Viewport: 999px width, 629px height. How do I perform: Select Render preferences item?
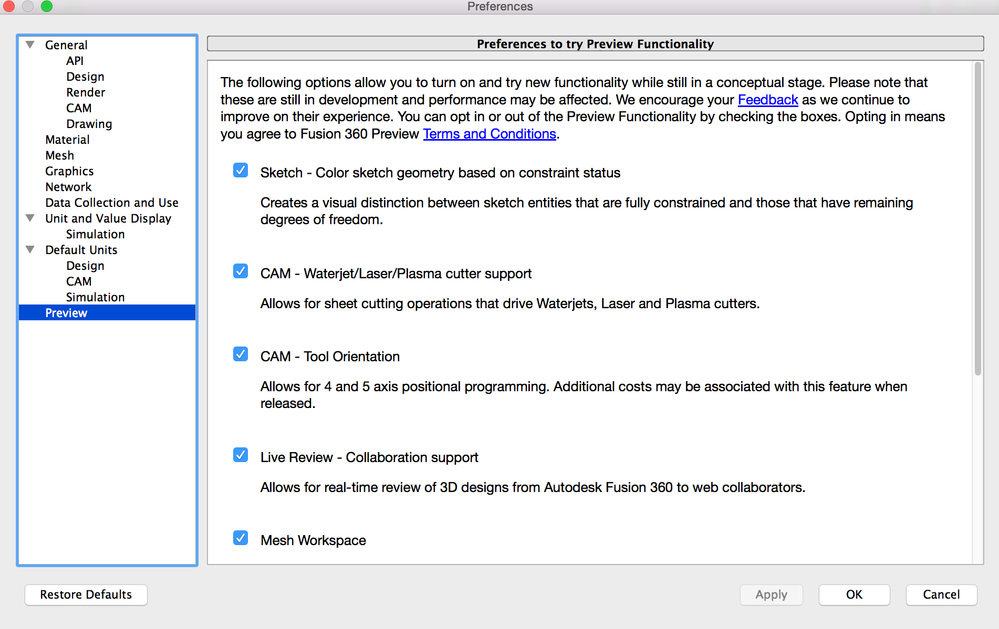click(85, 92)
